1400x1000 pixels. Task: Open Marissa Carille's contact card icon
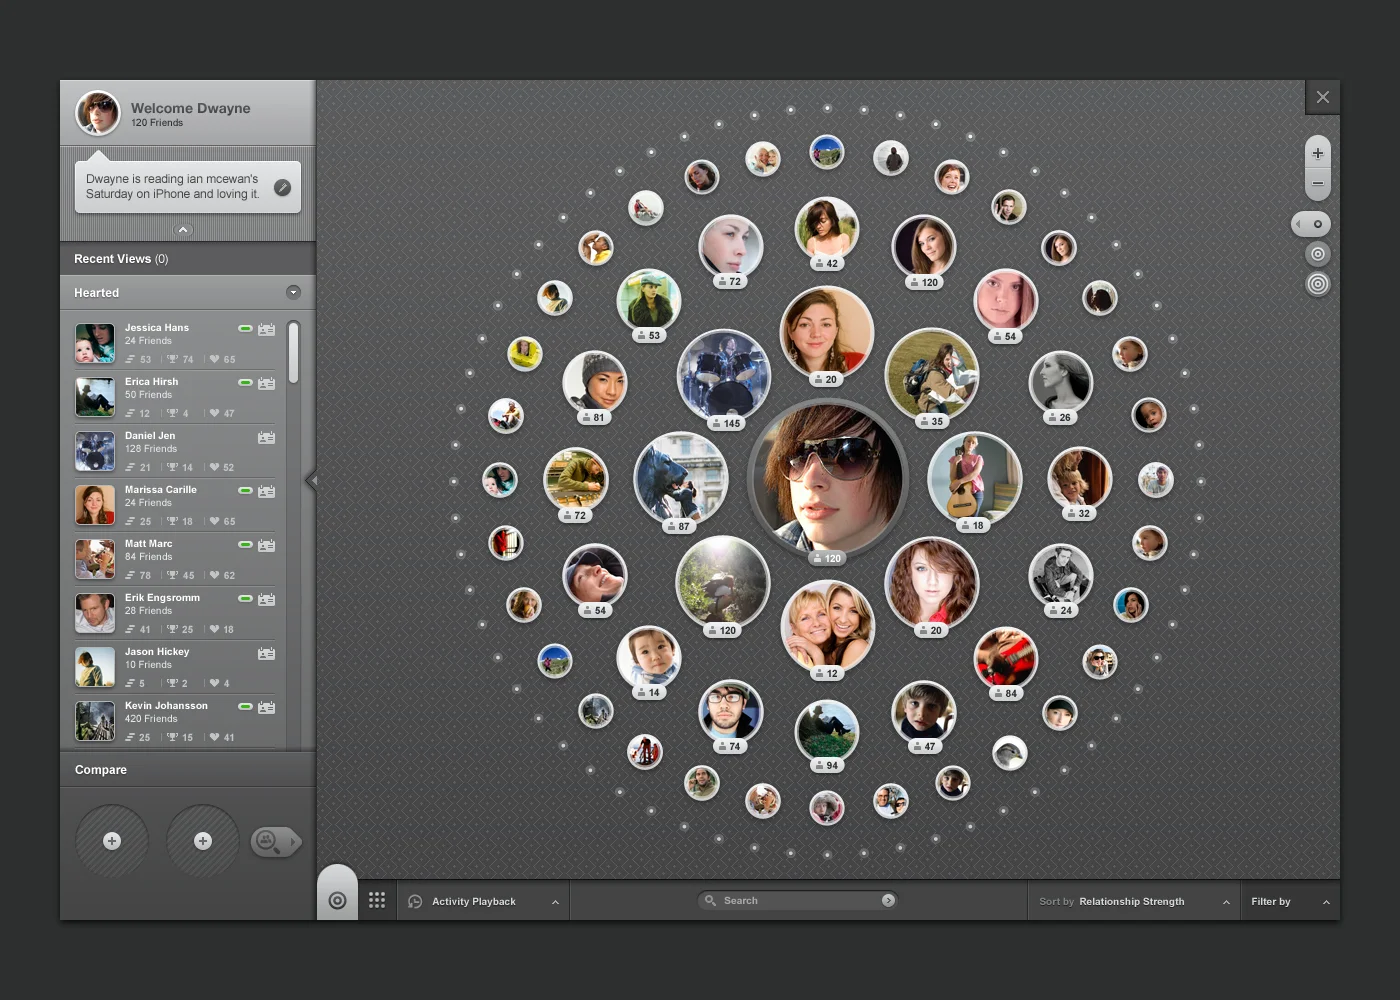pos(267,491)
